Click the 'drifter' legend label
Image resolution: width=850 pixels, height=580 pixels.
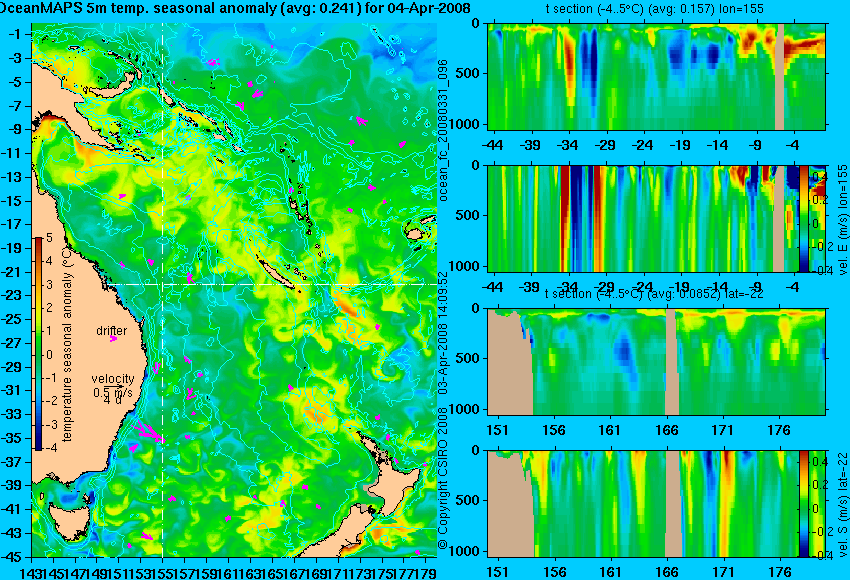[x=112, y=331]
